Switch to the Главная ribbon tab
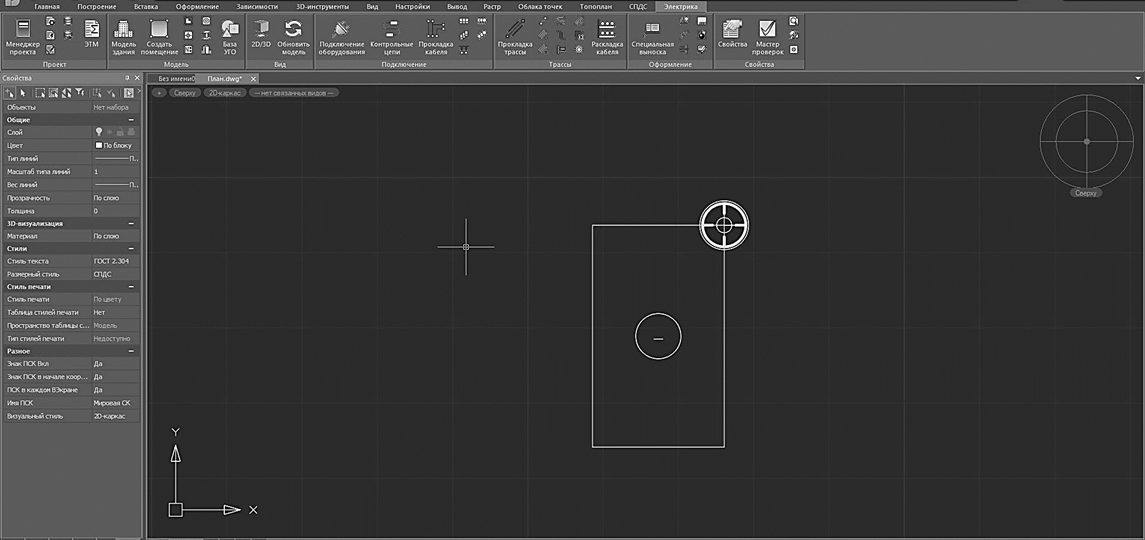1145x540 pixels. click(47, 6)
